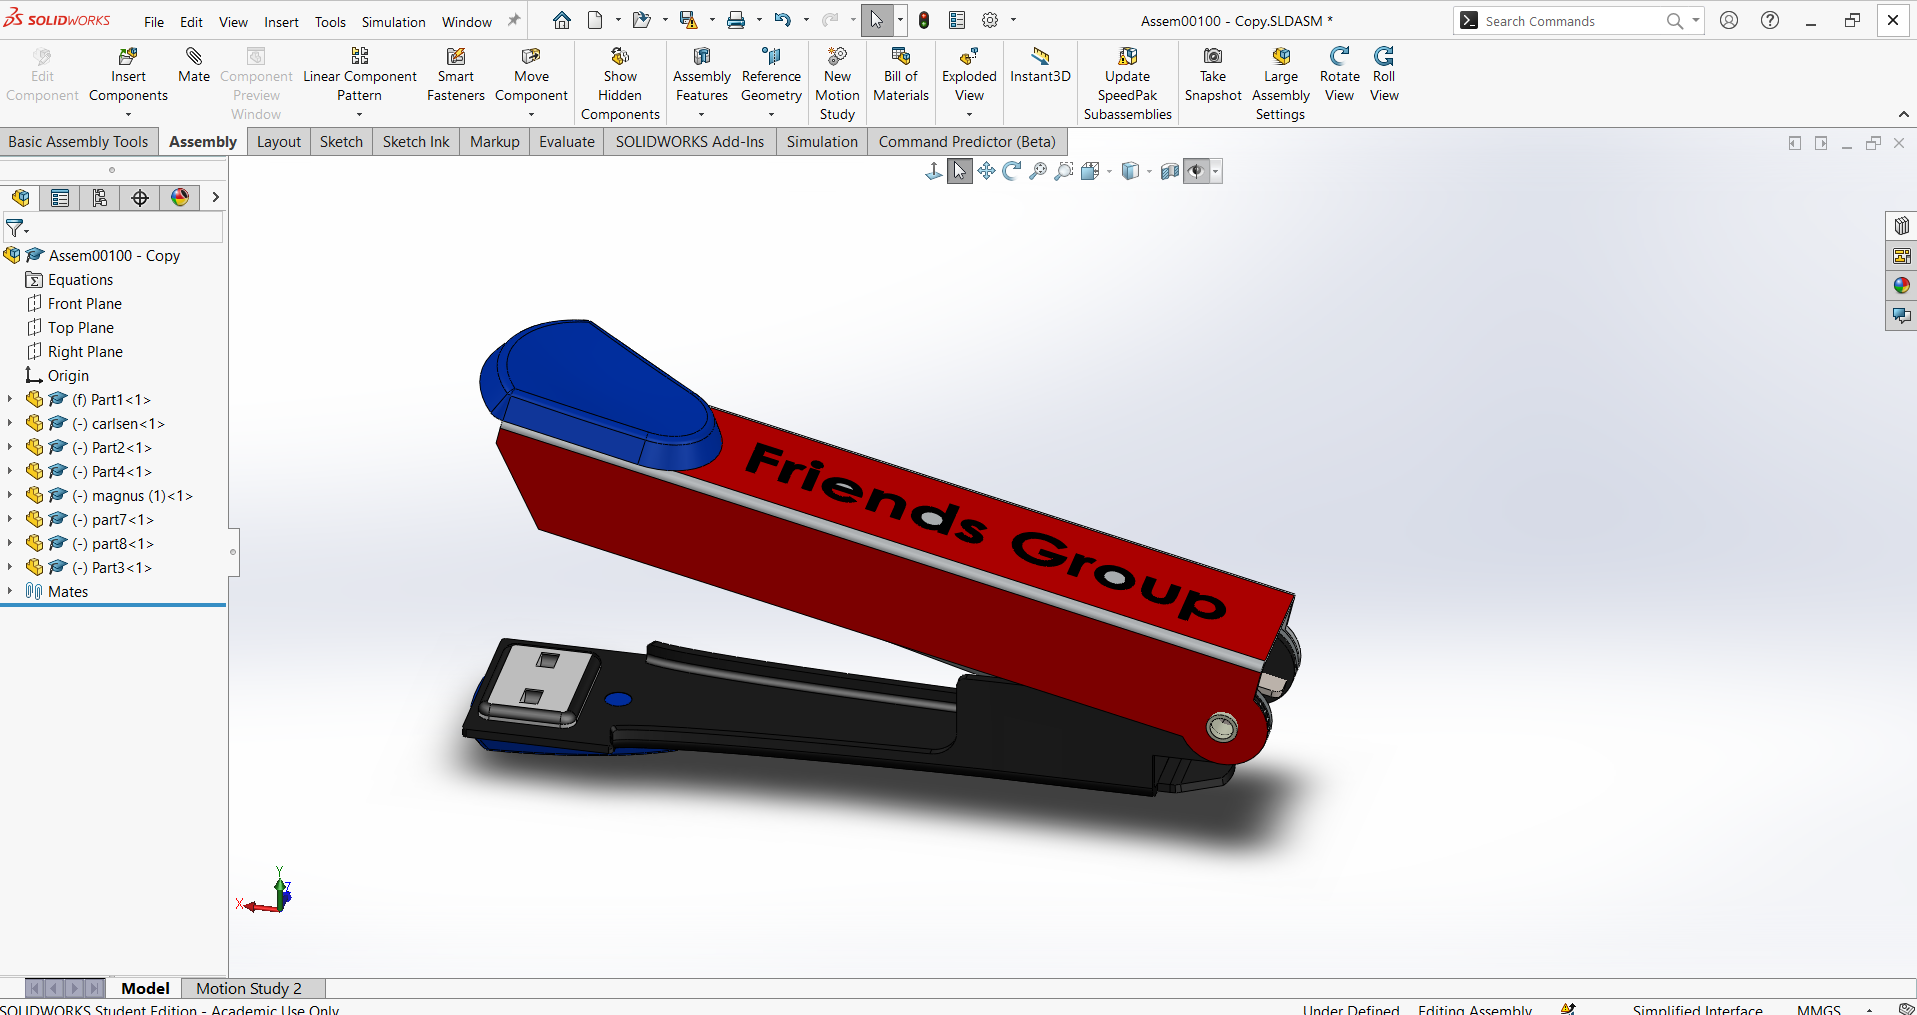Click the Roll View tool
1917x1015 pixels.
[x=1384, y=76]
